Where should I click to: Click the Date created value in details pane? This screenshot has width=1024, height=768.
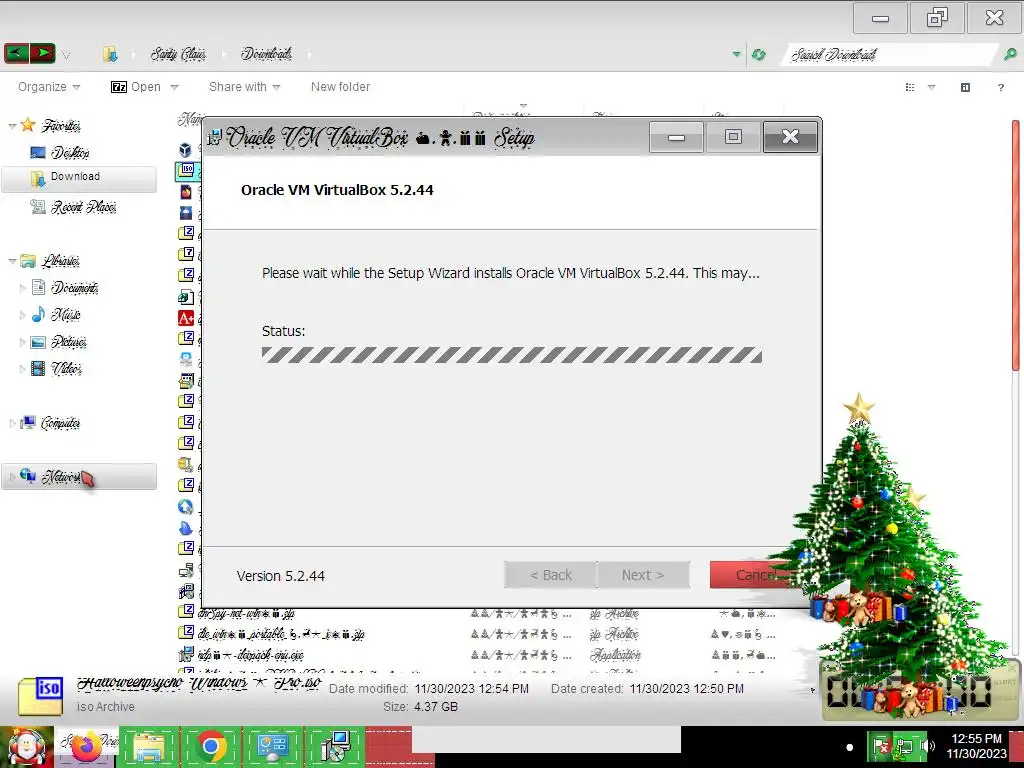tap(686, 689)
